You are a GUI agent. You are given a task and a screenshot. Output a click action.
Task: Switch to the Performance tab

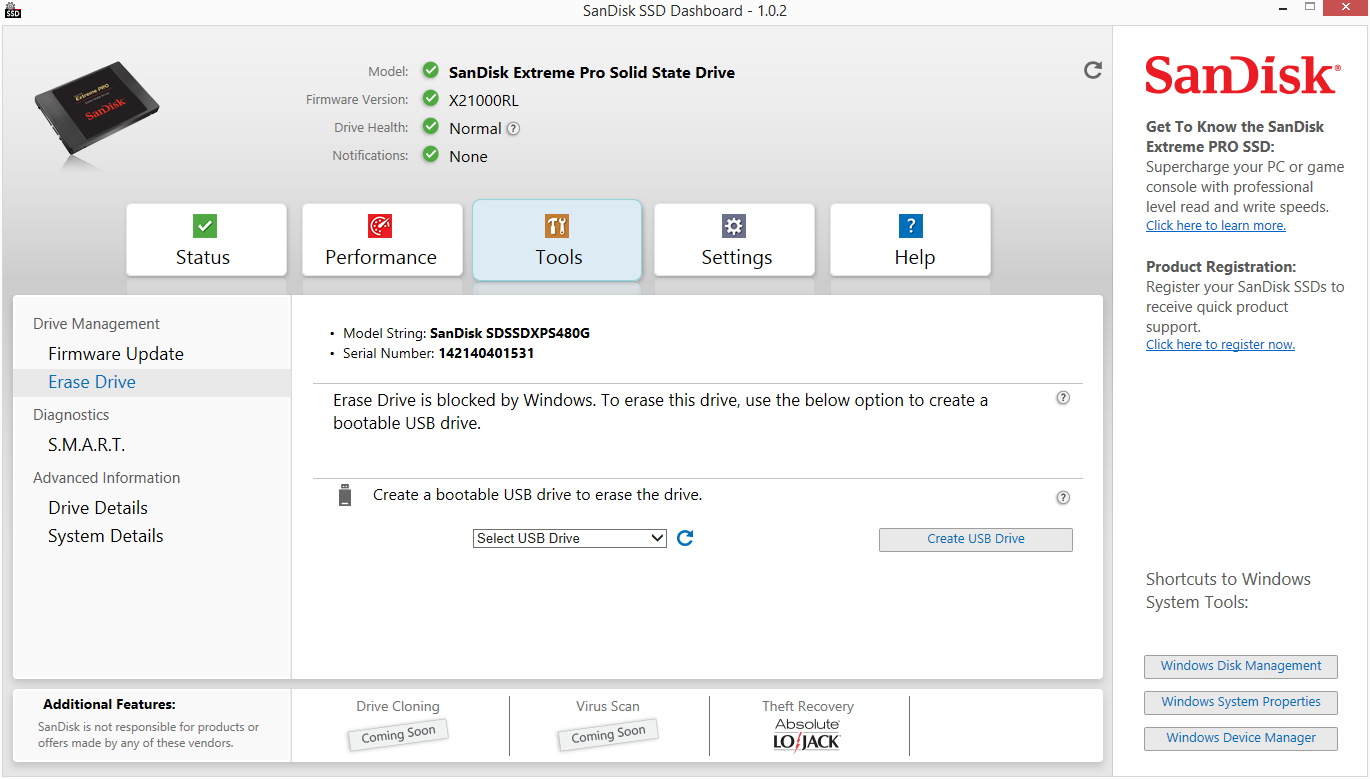click(382, 240)
